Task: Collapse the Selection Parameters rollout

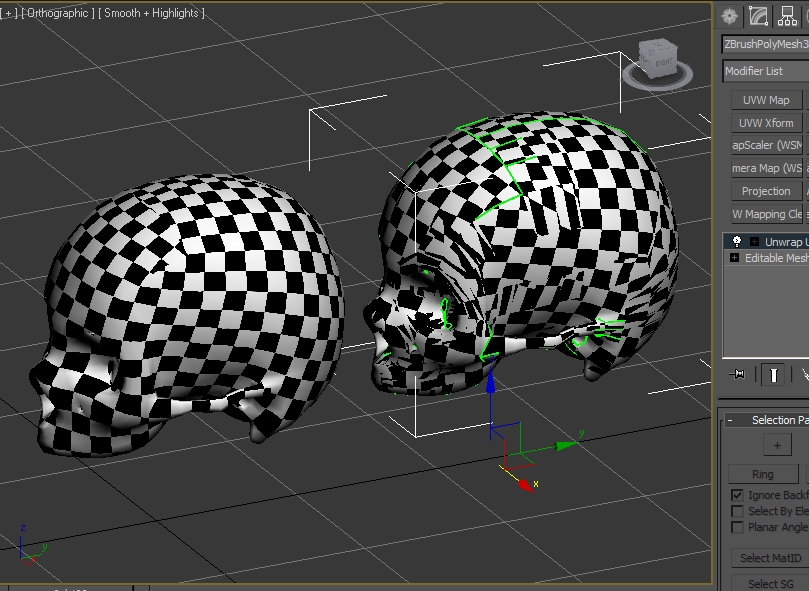Action: coord(729,420)
